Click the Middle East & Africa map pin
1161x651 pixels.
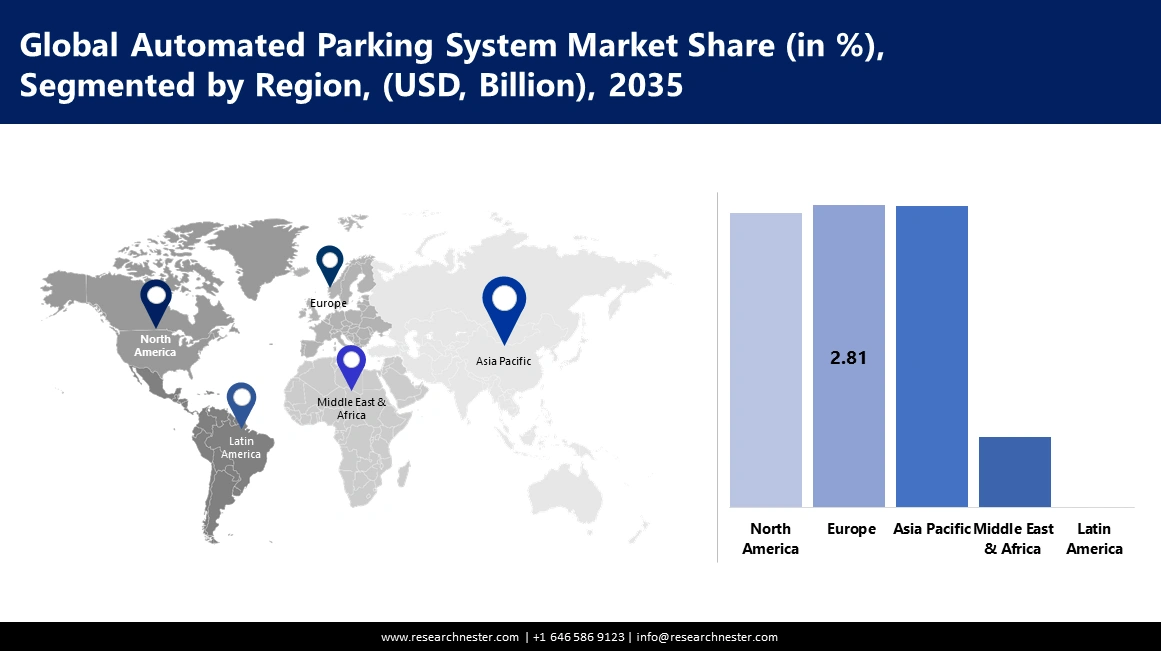coord(351,367)
